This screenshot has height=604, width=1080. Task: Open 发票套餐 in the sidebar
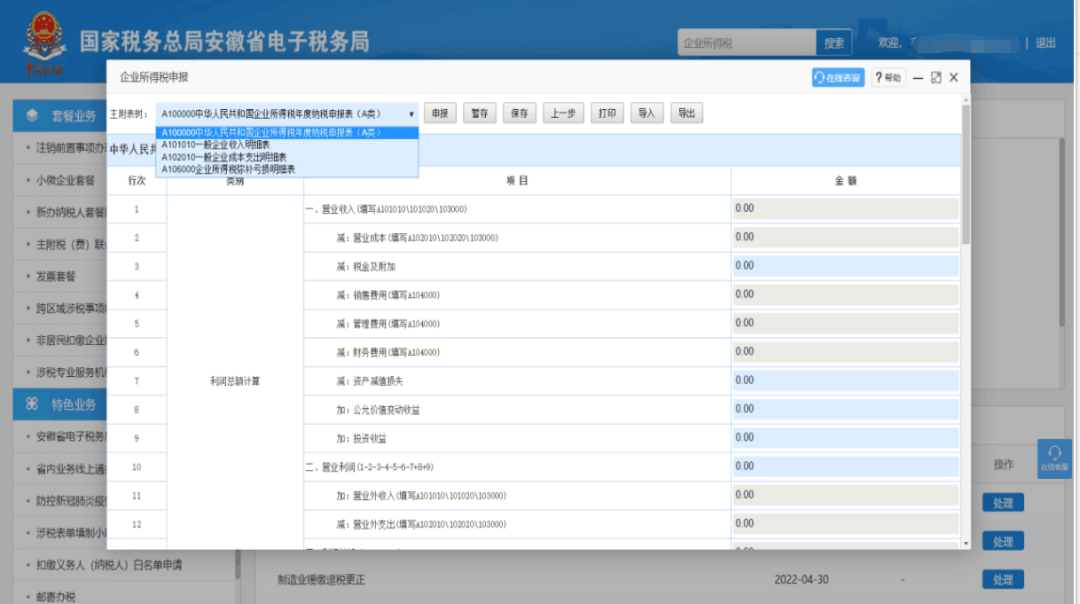[56, 276]
